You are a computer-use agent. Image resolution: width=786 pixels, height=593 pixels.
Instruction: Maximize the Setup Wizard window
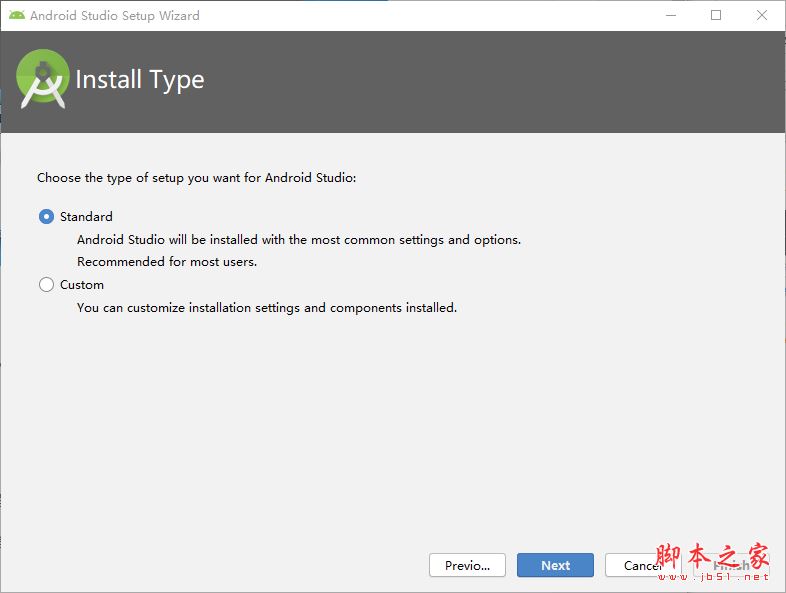click(716, 16)
